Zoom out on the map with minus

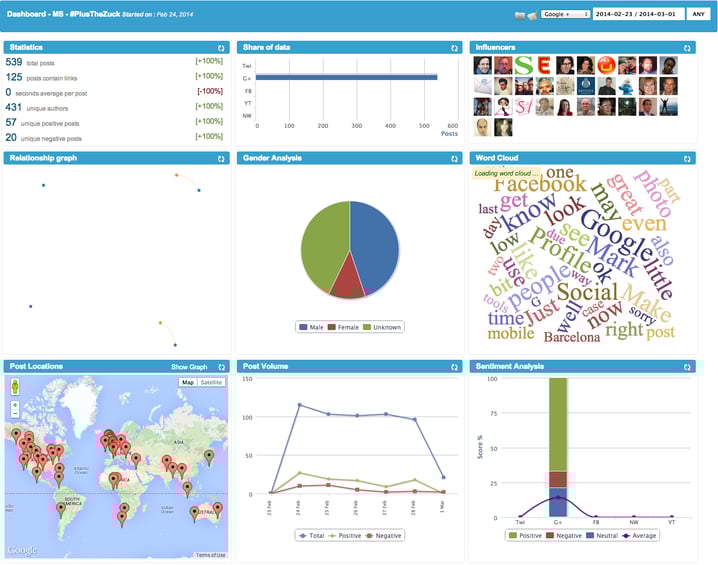click(x=15, y=413)
